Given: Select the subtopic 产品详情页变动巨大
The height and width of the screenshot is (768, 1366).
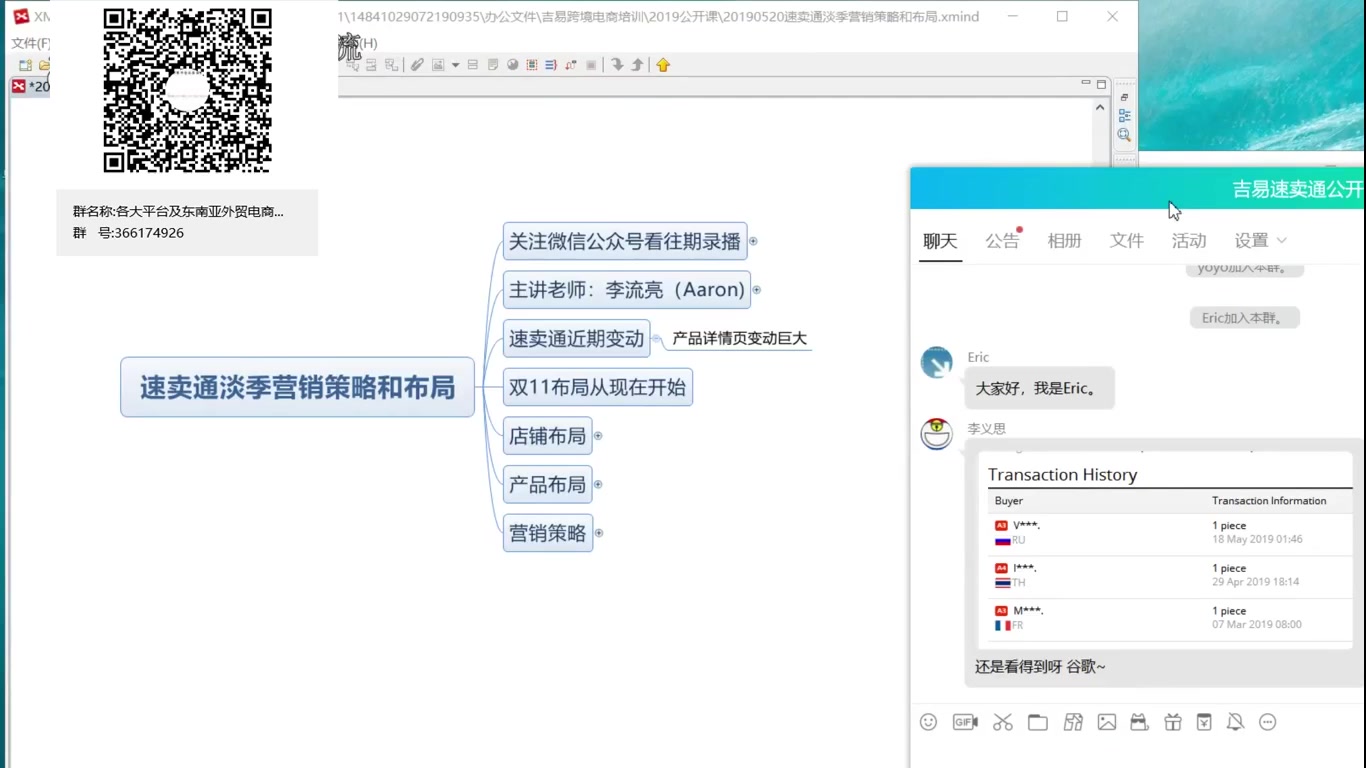Looking at the screenshot, I should click(739, 338).
